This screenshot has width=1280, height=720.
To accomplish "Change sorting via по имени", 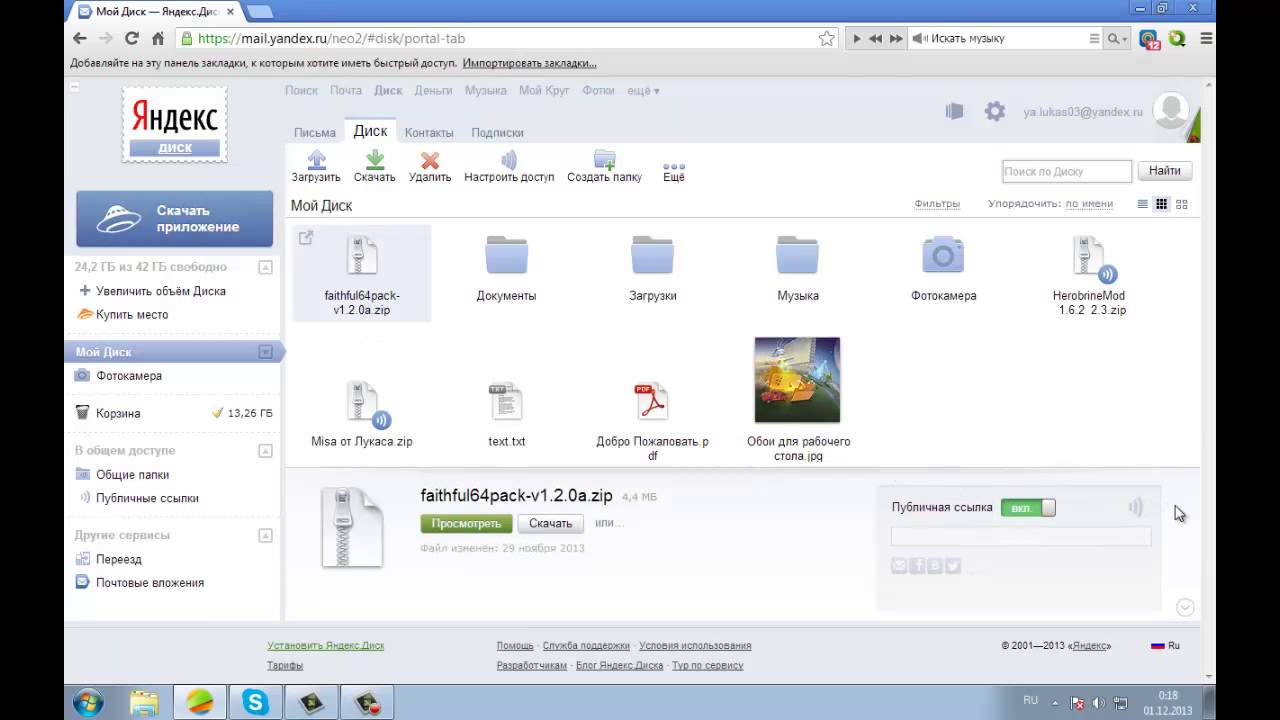I will click(x=1089, y=204).
